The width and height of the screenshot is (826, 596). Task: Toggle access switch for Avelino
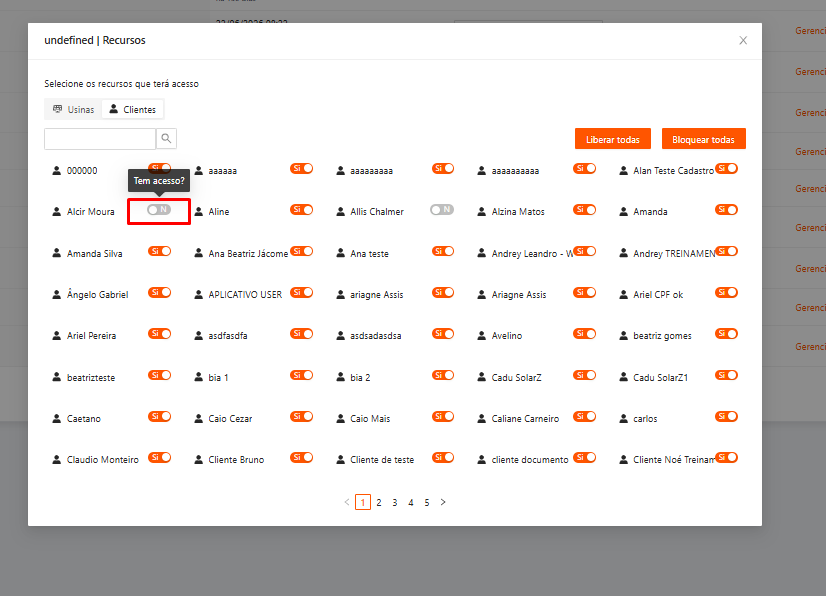tap(585, 334)
